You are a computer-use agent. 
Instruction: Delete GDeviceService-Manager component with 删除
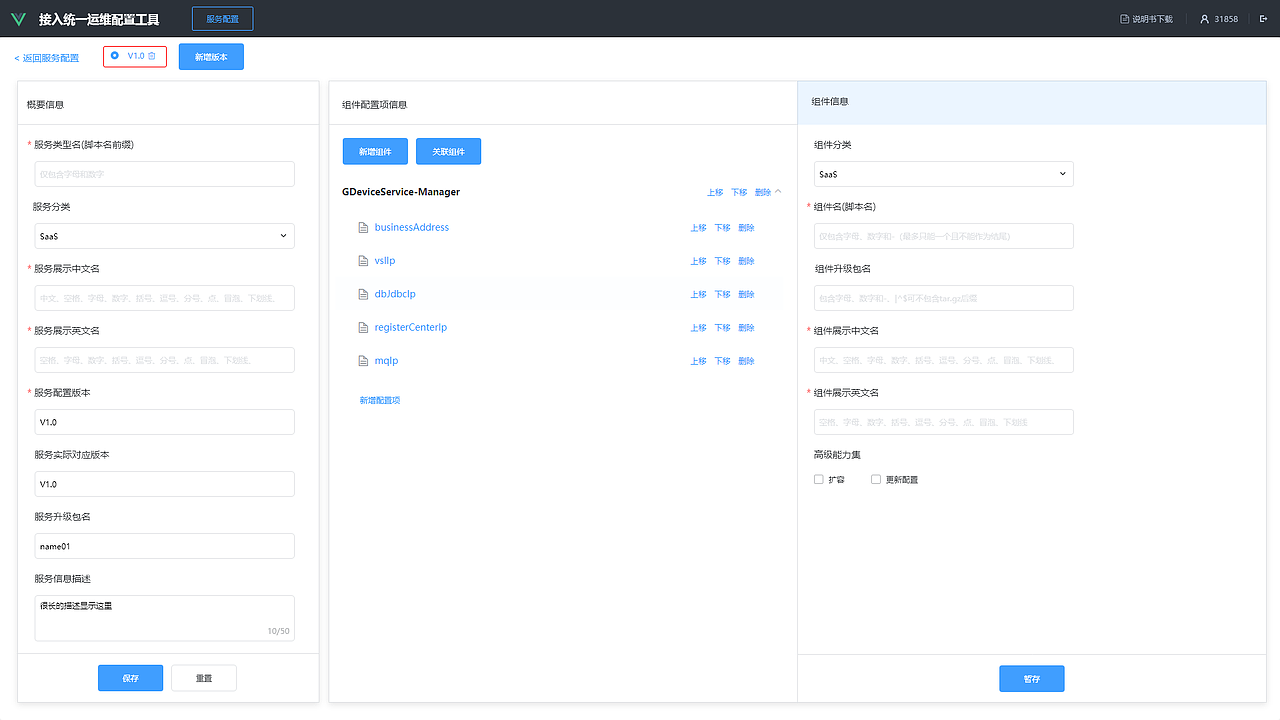[763, 192]
